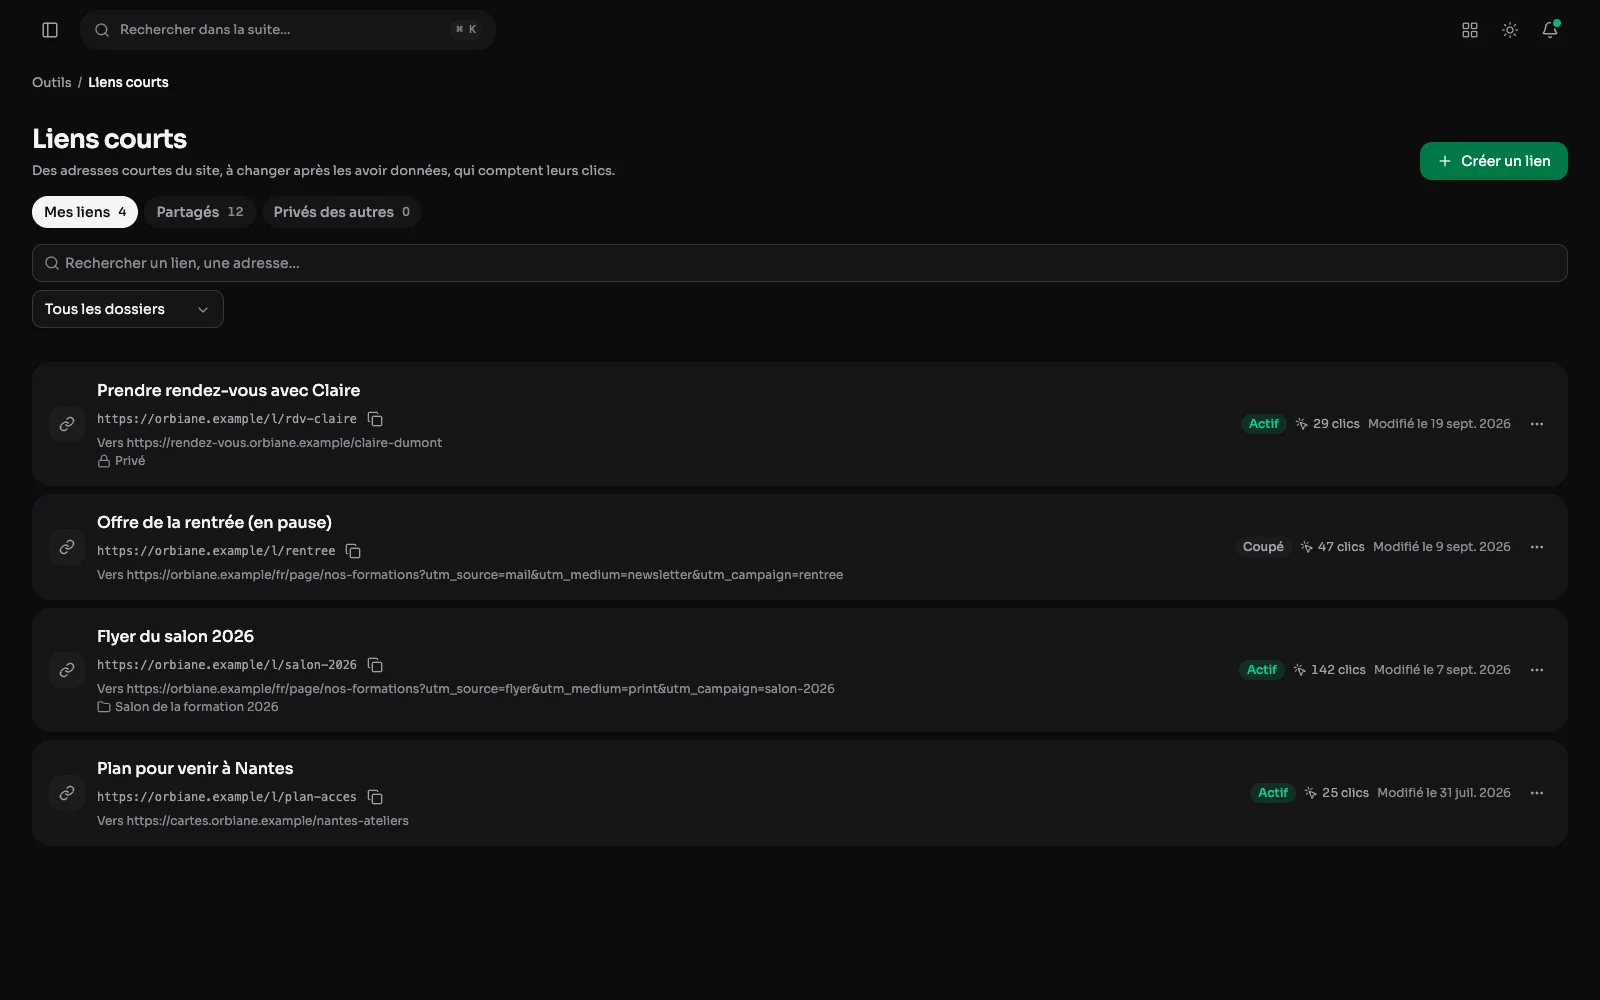Screen dimensions: 1600x1000
Task: Open more options for Flyer du salon 2026
Action: pos(1537,670)
